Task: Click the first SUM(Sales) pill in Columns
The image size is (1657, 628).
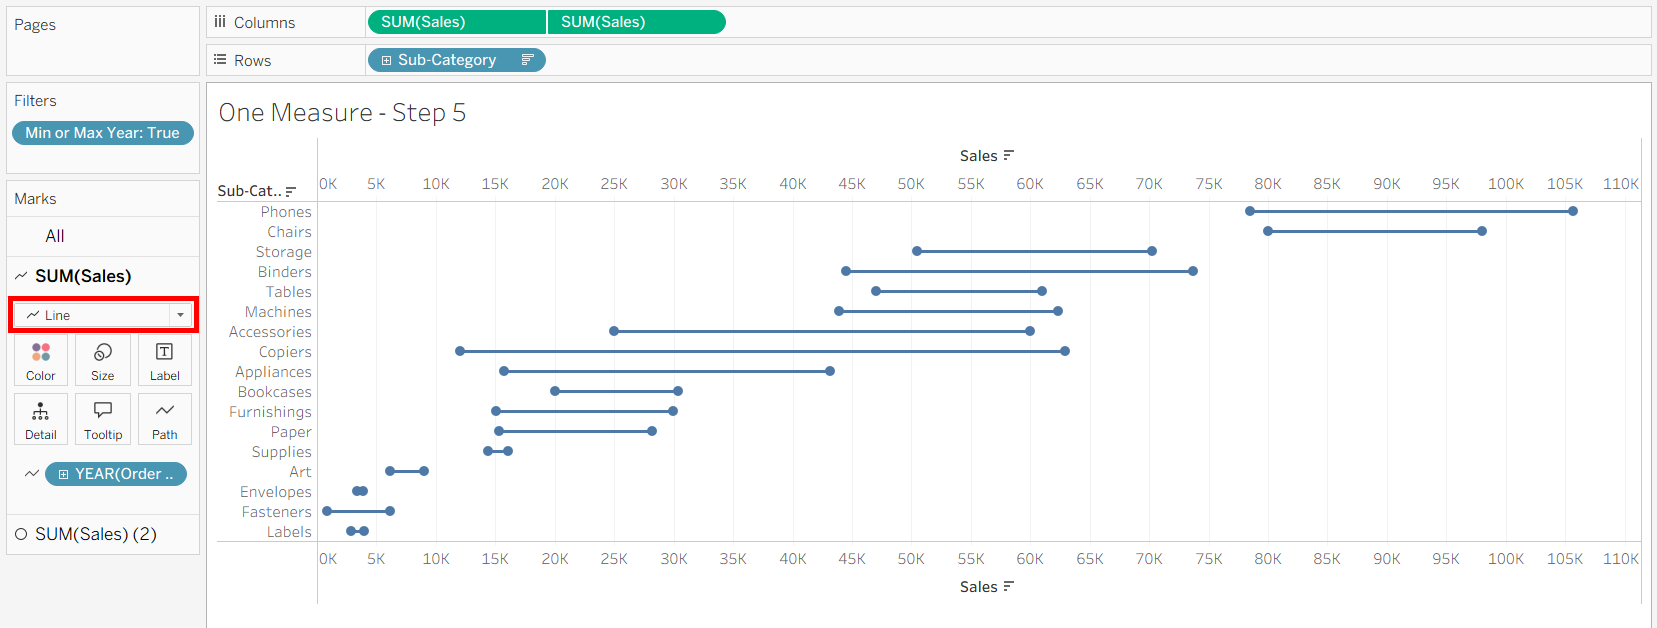Action: (x=456, y=22)
